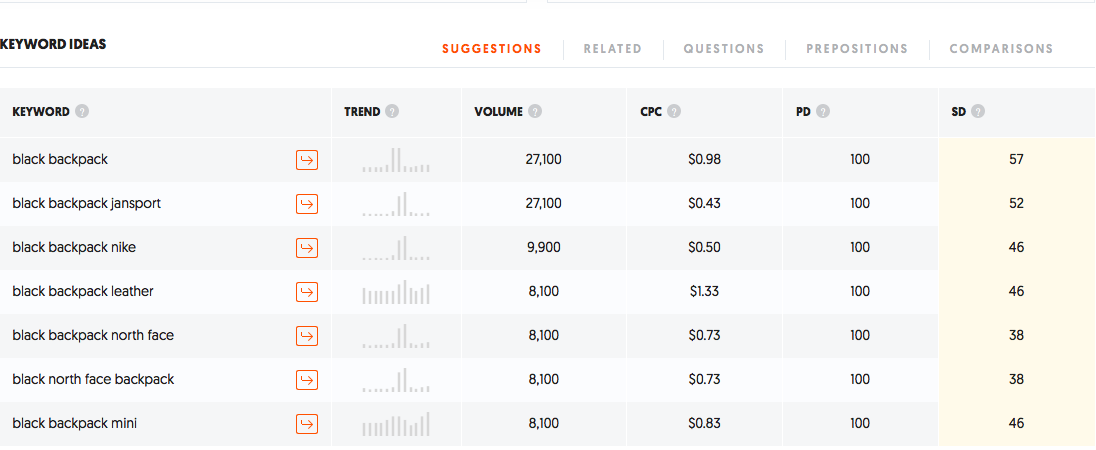Viewport: 1096px width, 450px height.
Task: Click arrow icon next to black backpack
Action: point(307,160)
